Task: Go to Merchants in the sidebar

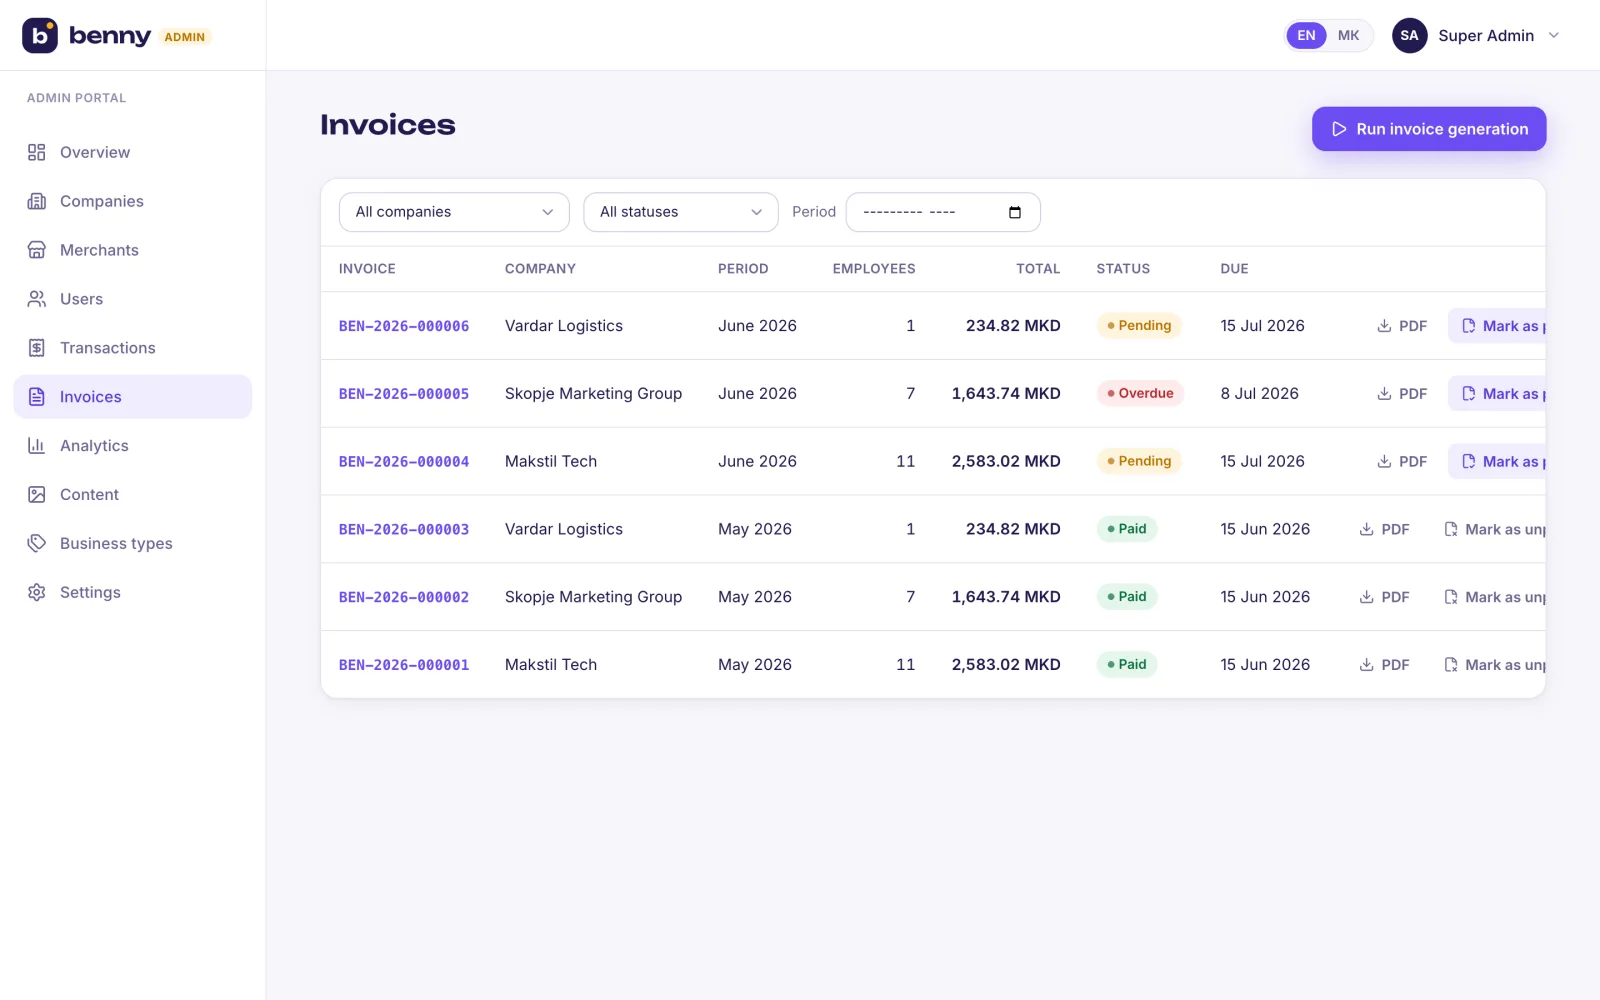Action: click(132, 250)
